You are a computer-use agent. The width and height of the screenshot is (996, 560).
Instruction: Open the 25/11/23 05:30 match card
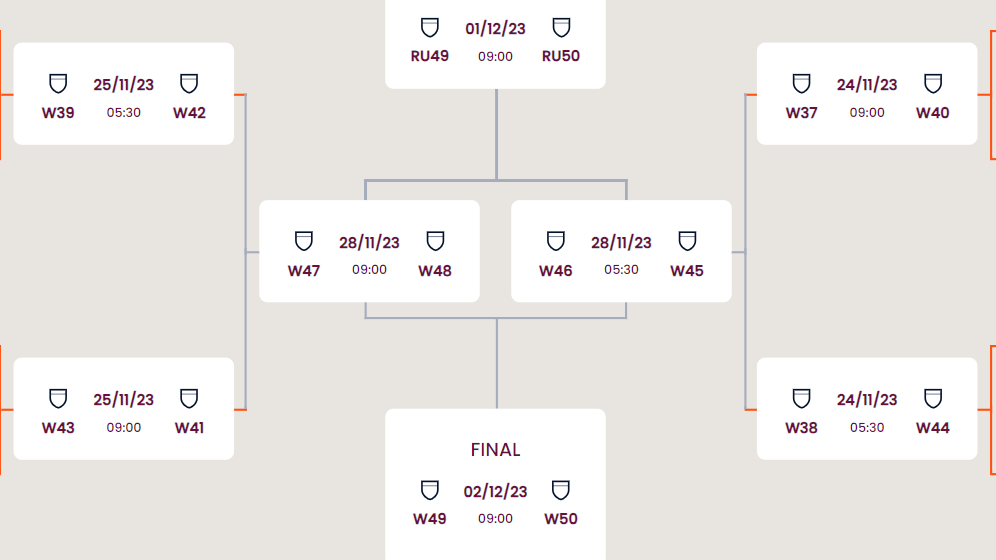coord(124,94)
